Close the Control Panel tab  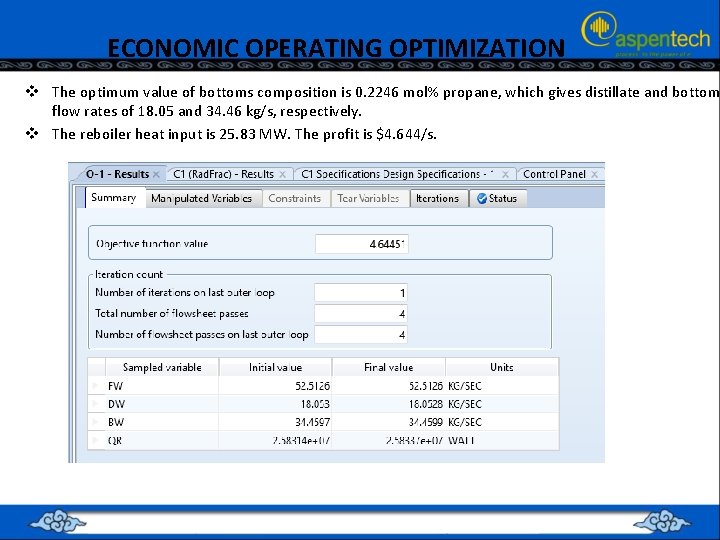point(595,174)
